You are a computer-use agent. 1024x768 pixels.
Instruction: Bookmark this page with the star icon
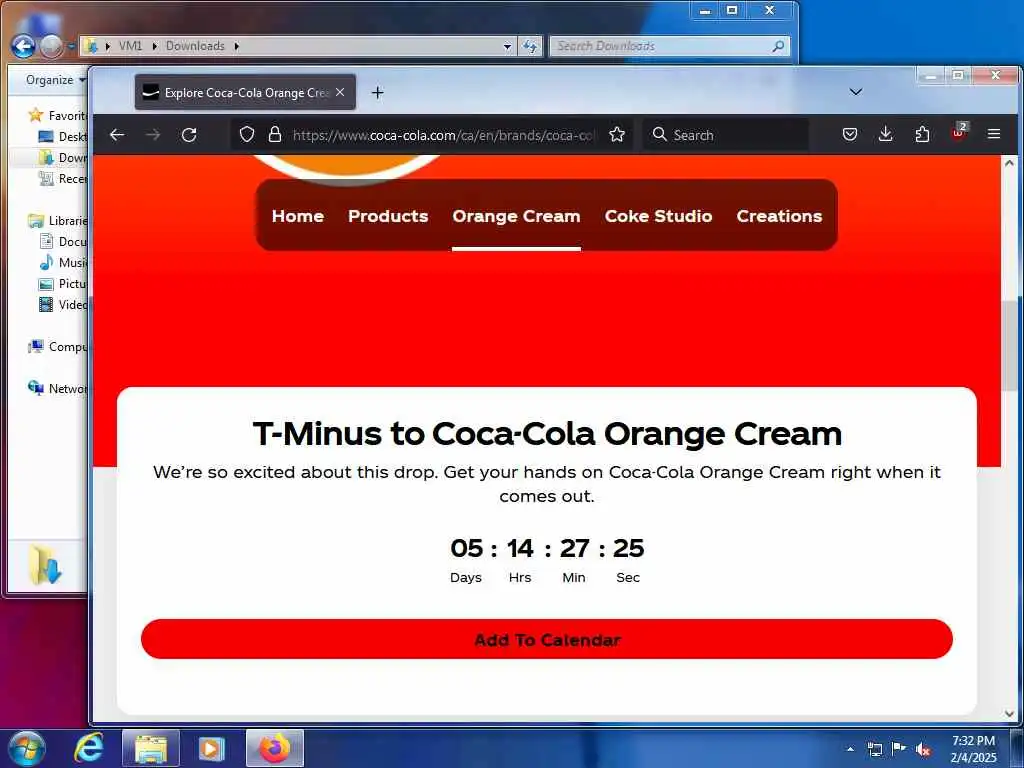[x=616, y=135]
